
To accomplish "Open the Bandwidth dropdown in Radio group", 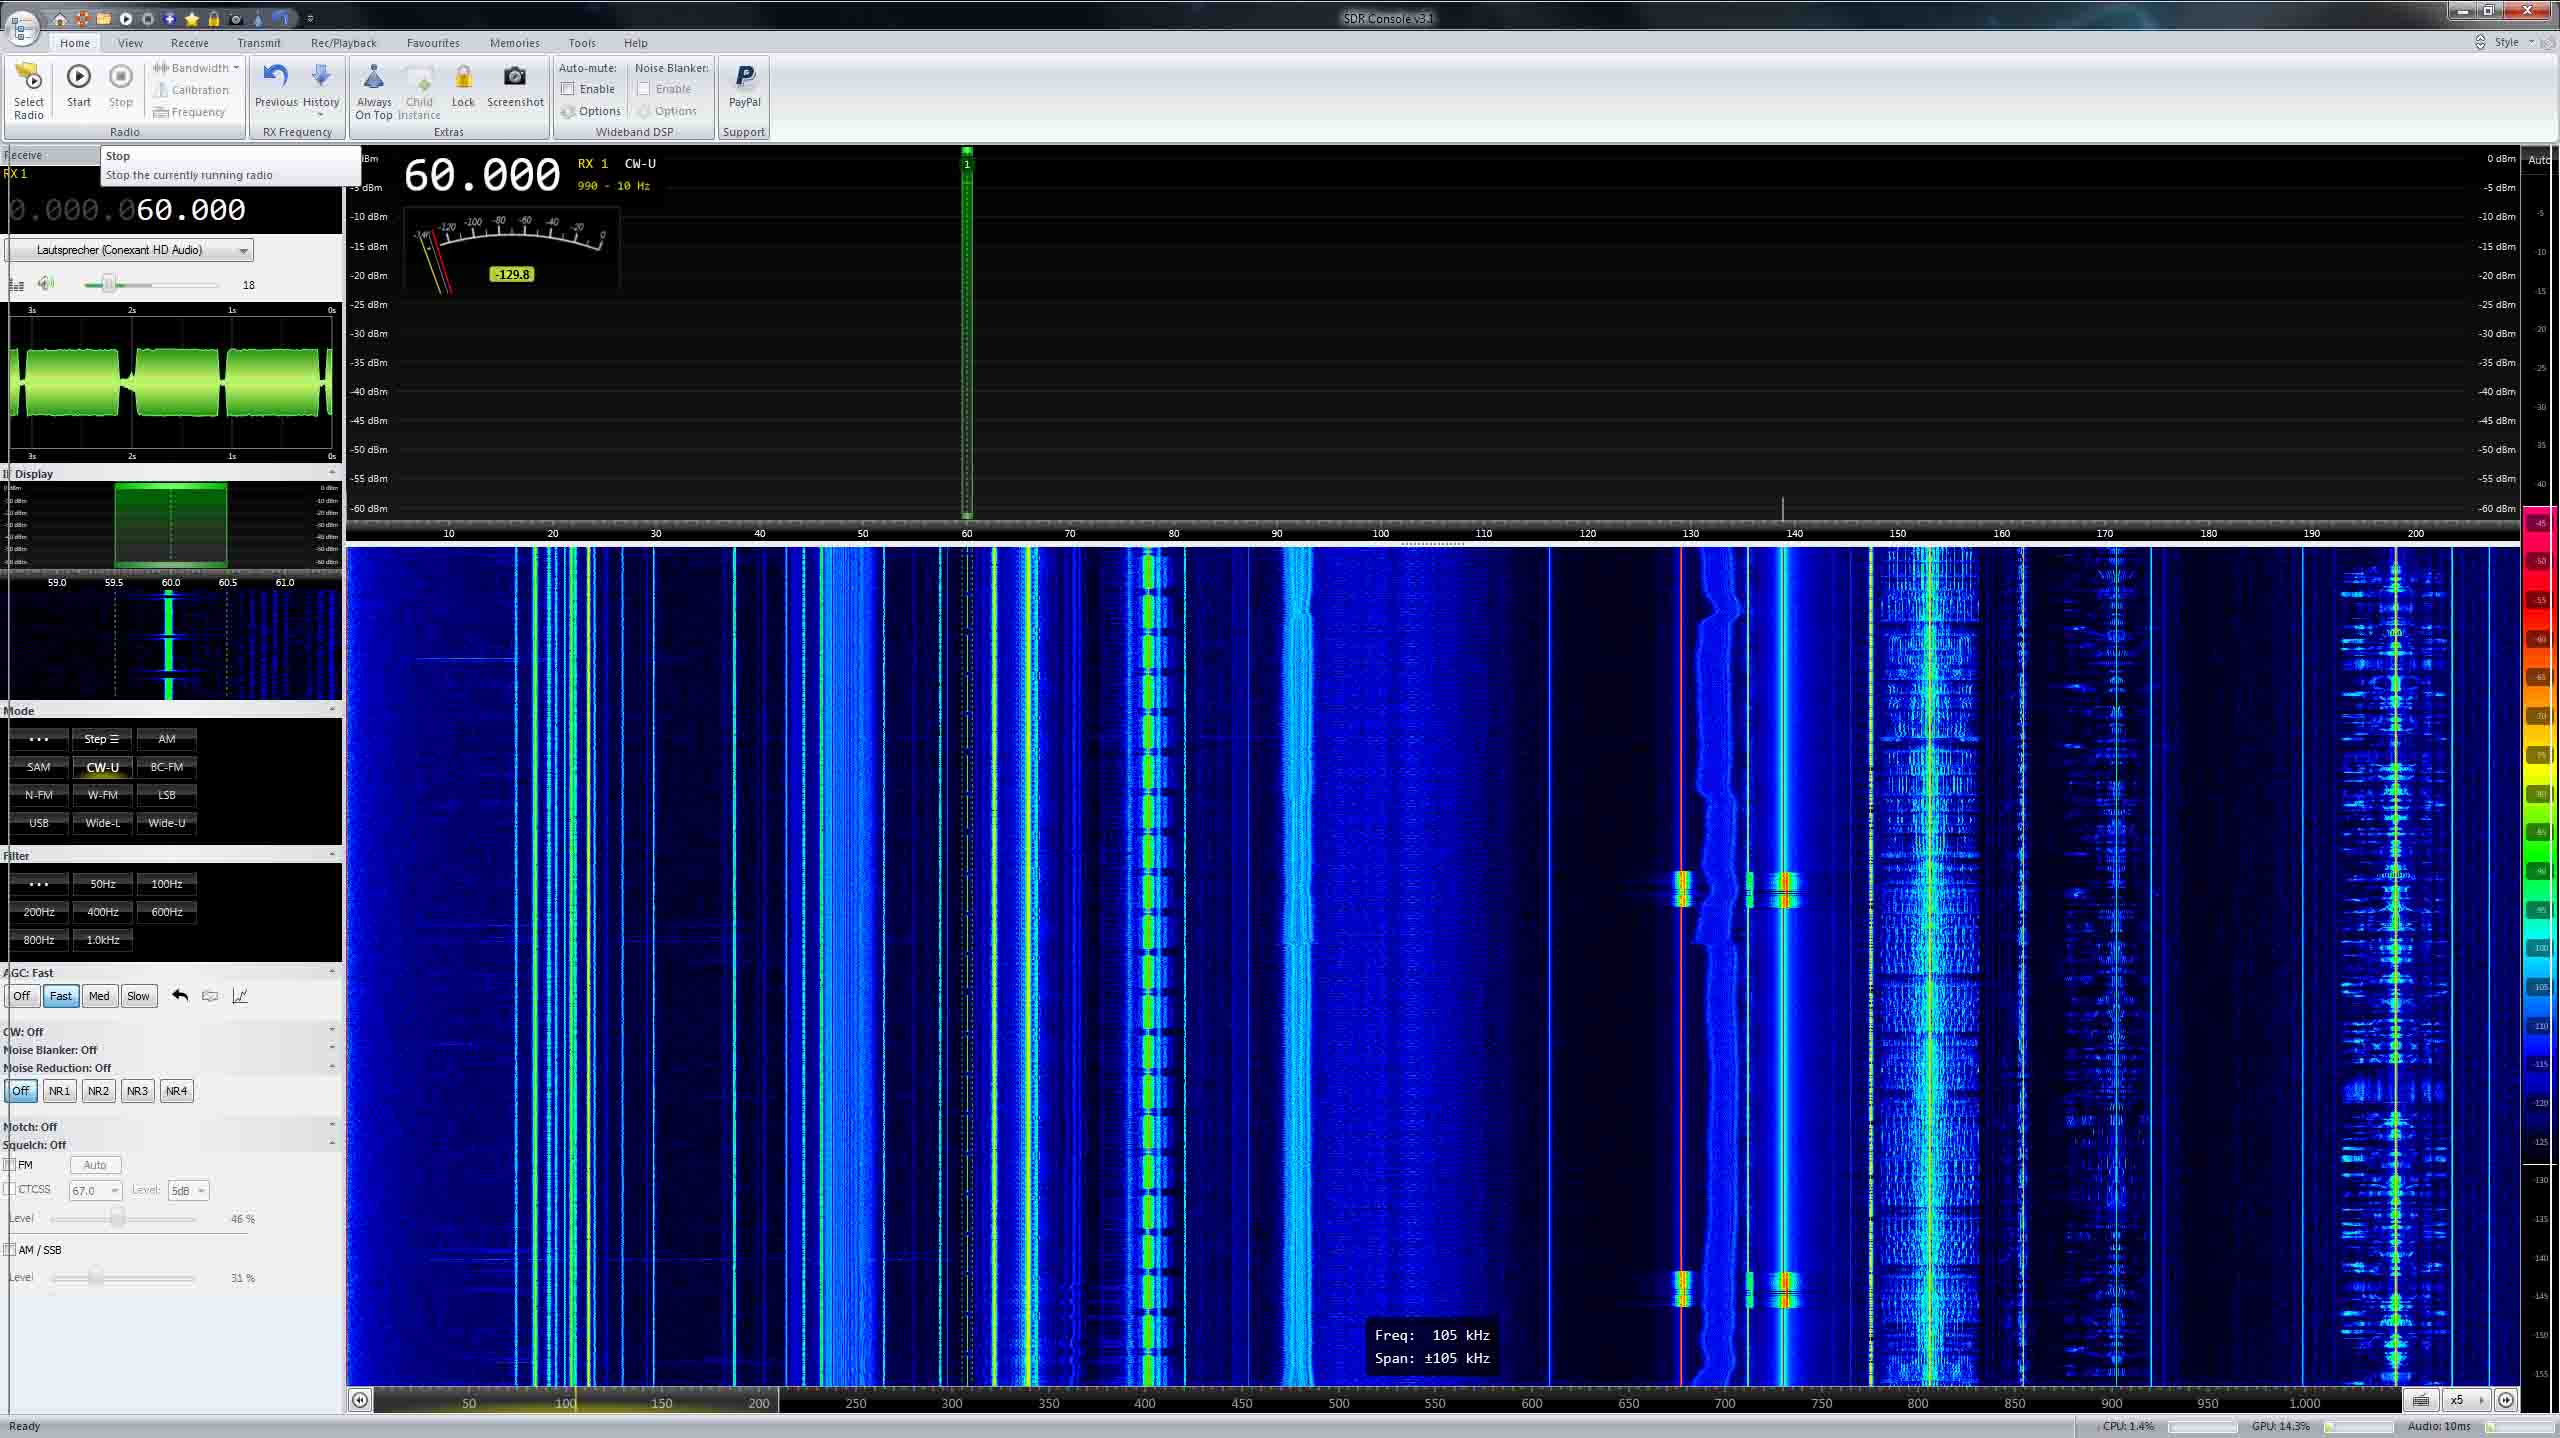I will coord(196,68).
